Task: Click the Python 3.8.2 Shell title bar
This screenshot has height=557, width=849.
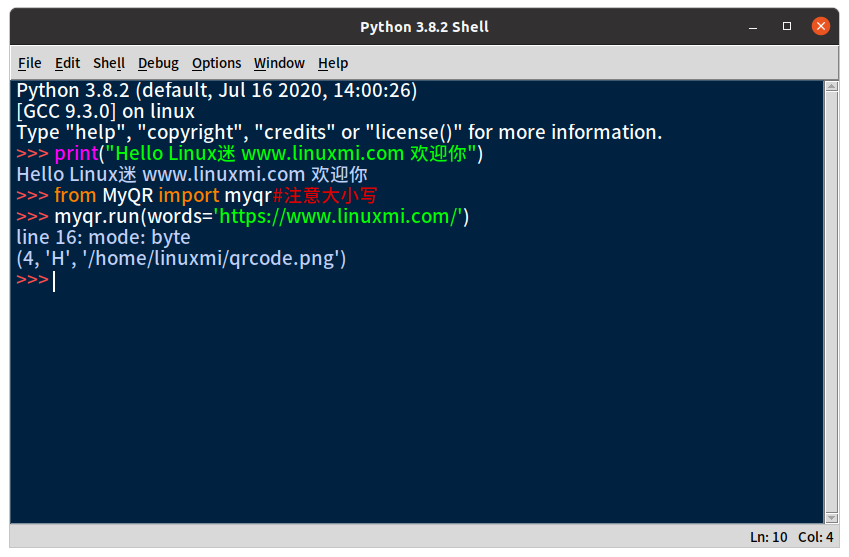Action: [424, 27]
